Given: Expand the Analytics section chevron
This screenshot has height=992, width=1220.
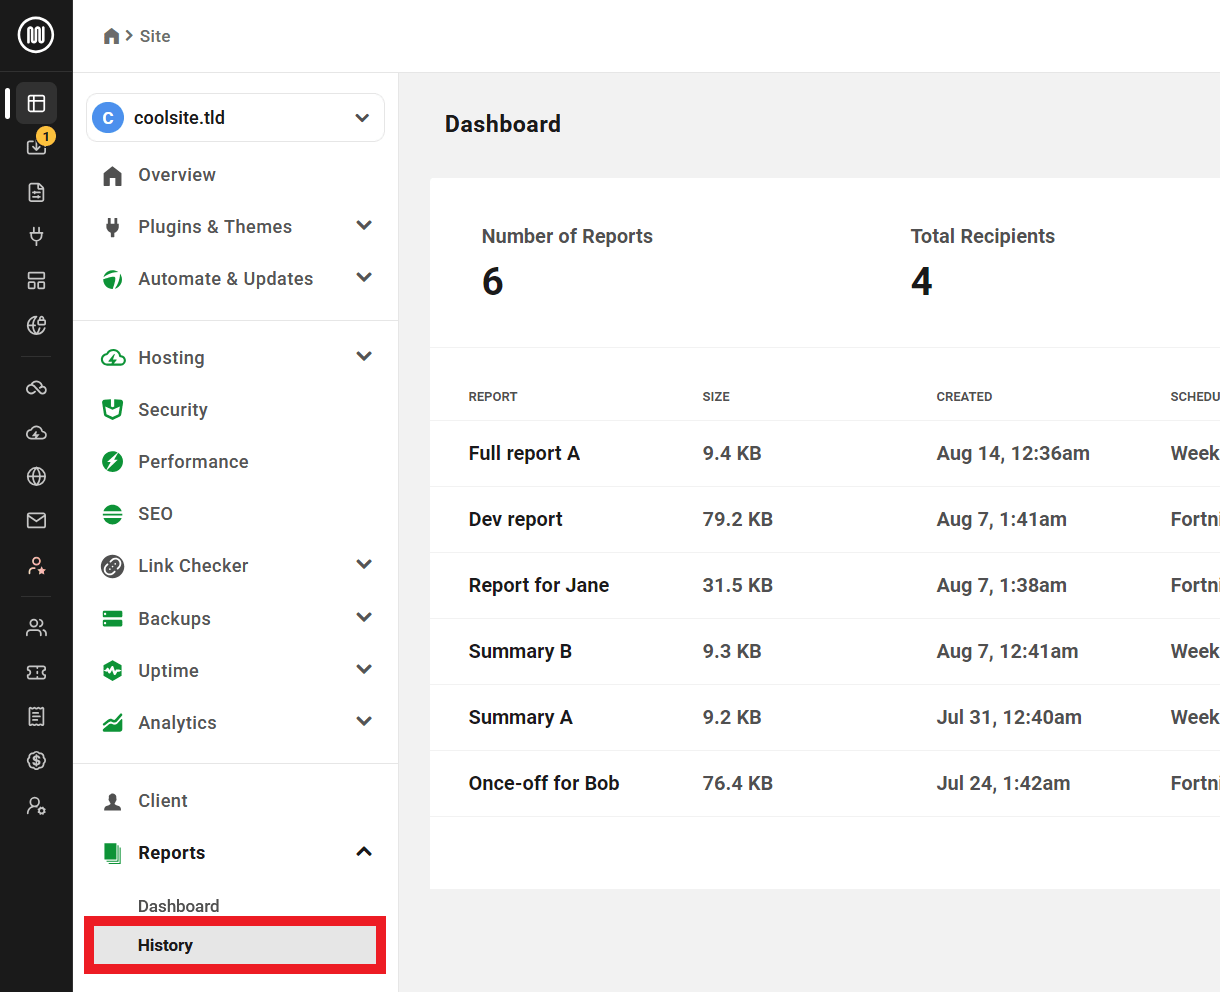Looking at the screenshot, I should click(x=364, y=722).
